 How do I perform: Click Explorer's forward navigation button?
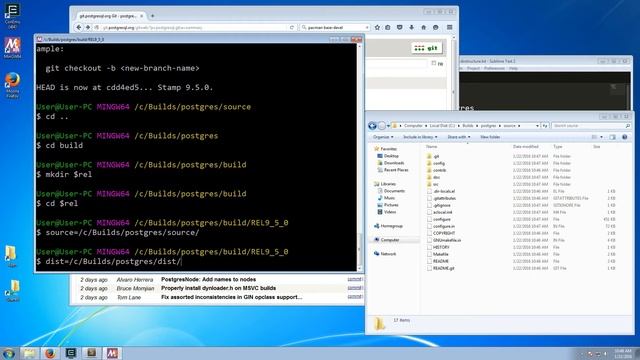coord(382,126)
